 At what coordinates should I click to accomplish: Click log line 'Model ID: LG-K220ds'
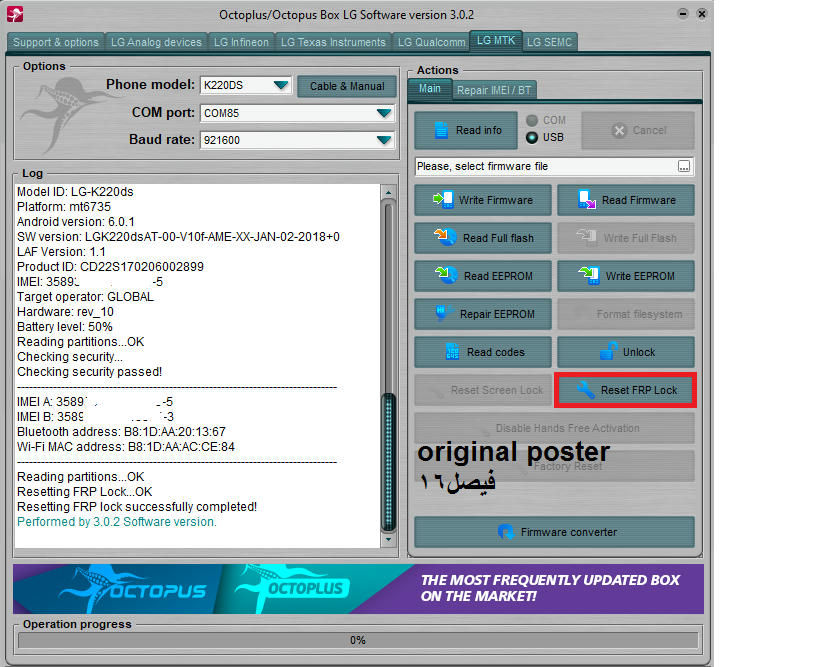tap(75, 192)
